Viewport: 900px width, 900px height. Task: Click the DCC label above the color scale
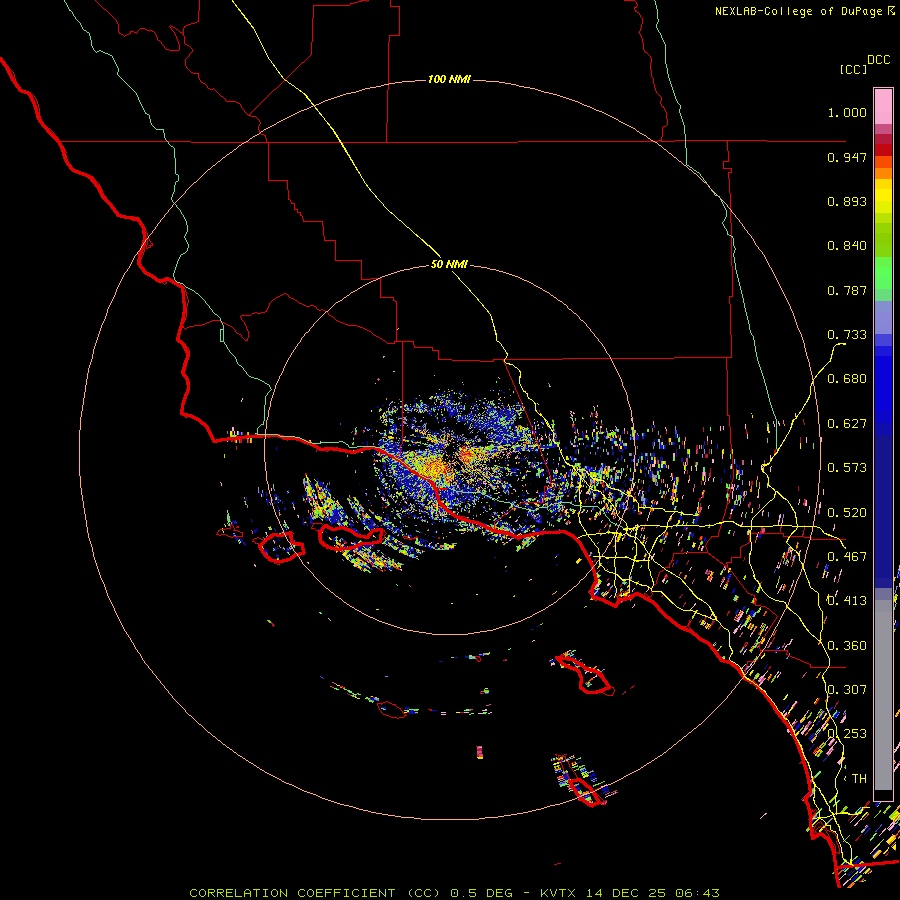878,60
